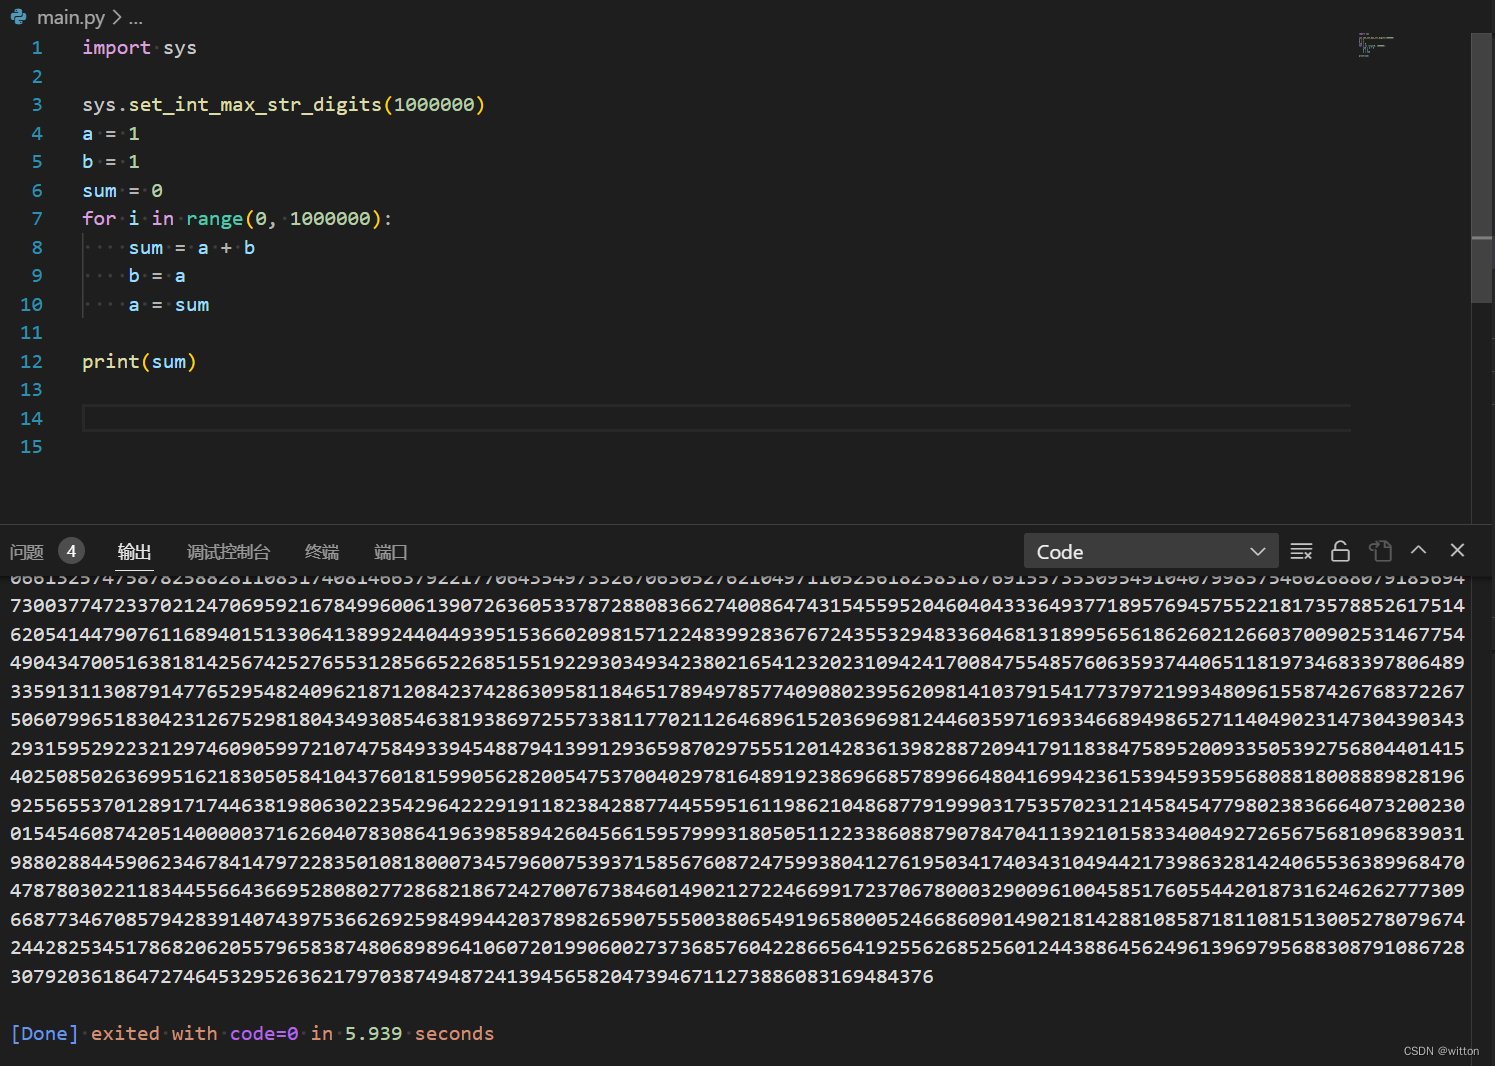
Task: Click the Python file icon in breadcrumb
Action: click(x=18, y=17)
